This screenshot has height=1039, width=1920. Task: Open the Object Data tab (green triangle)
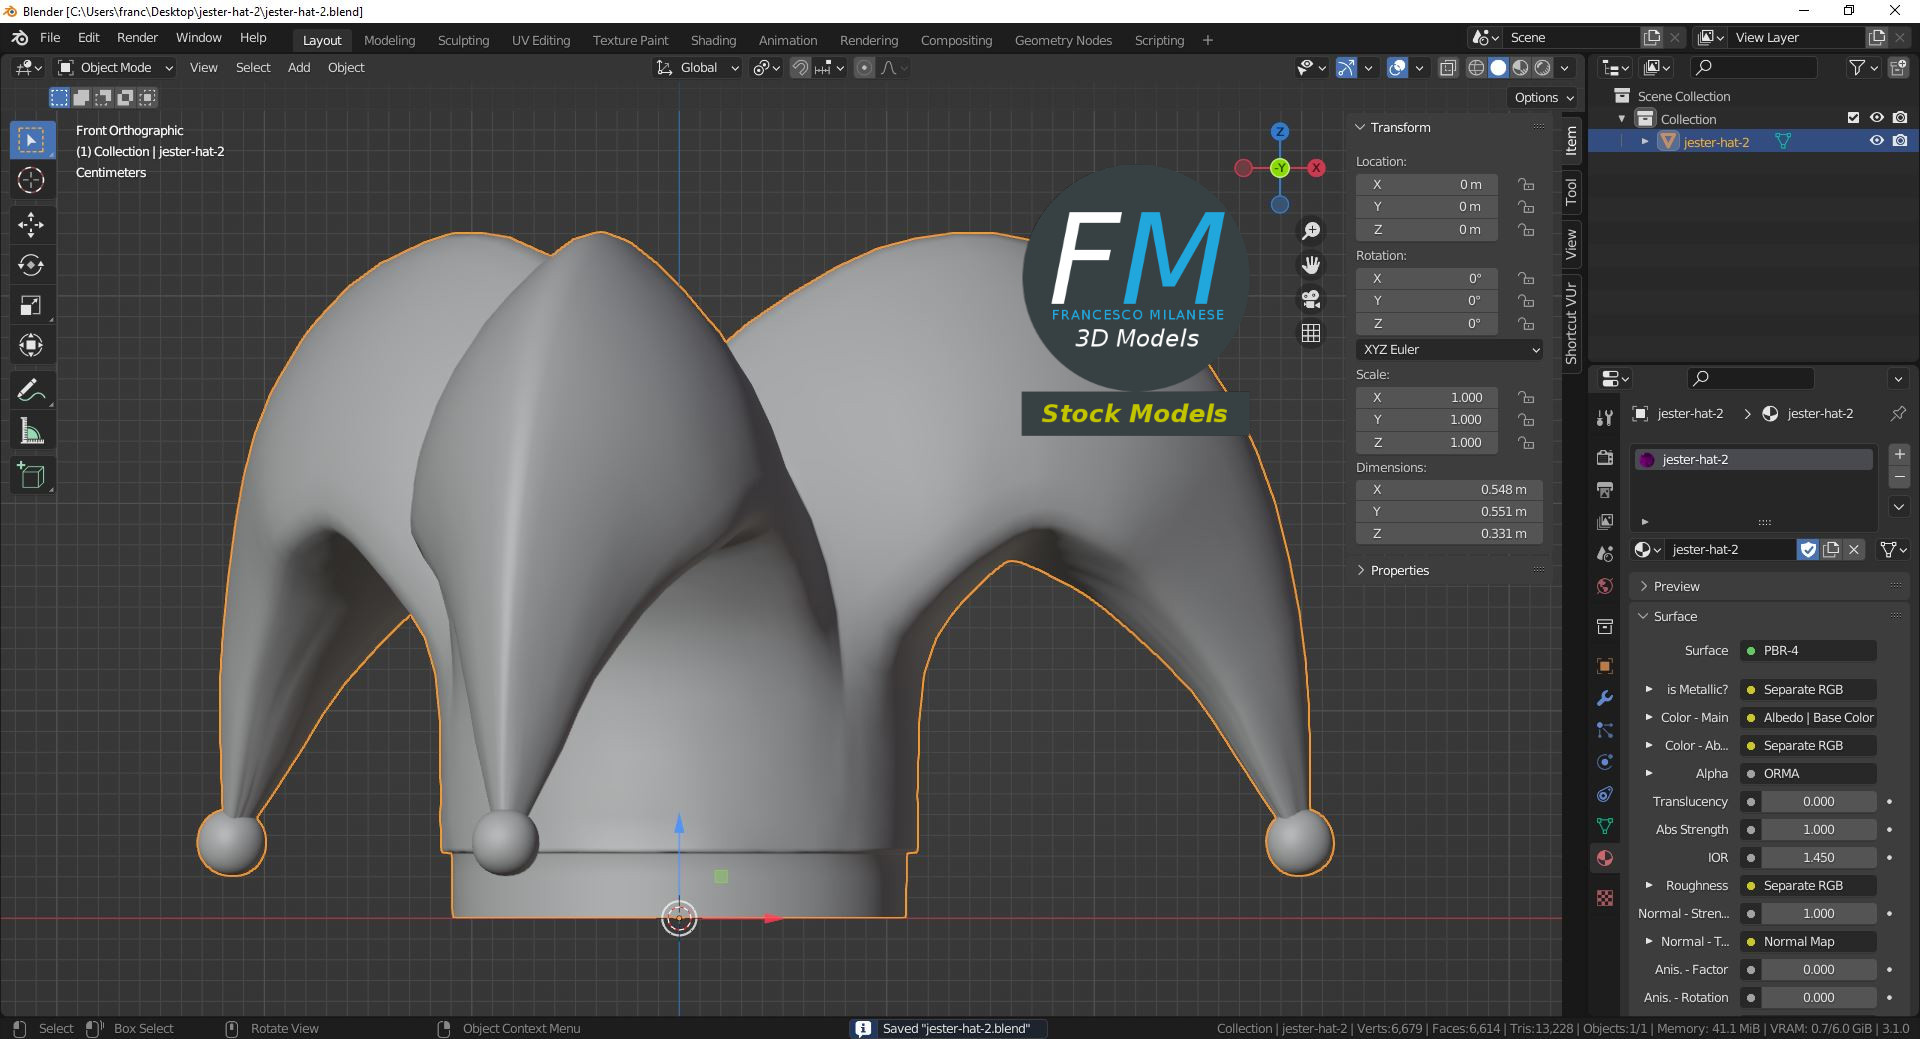click(1605, 826)
